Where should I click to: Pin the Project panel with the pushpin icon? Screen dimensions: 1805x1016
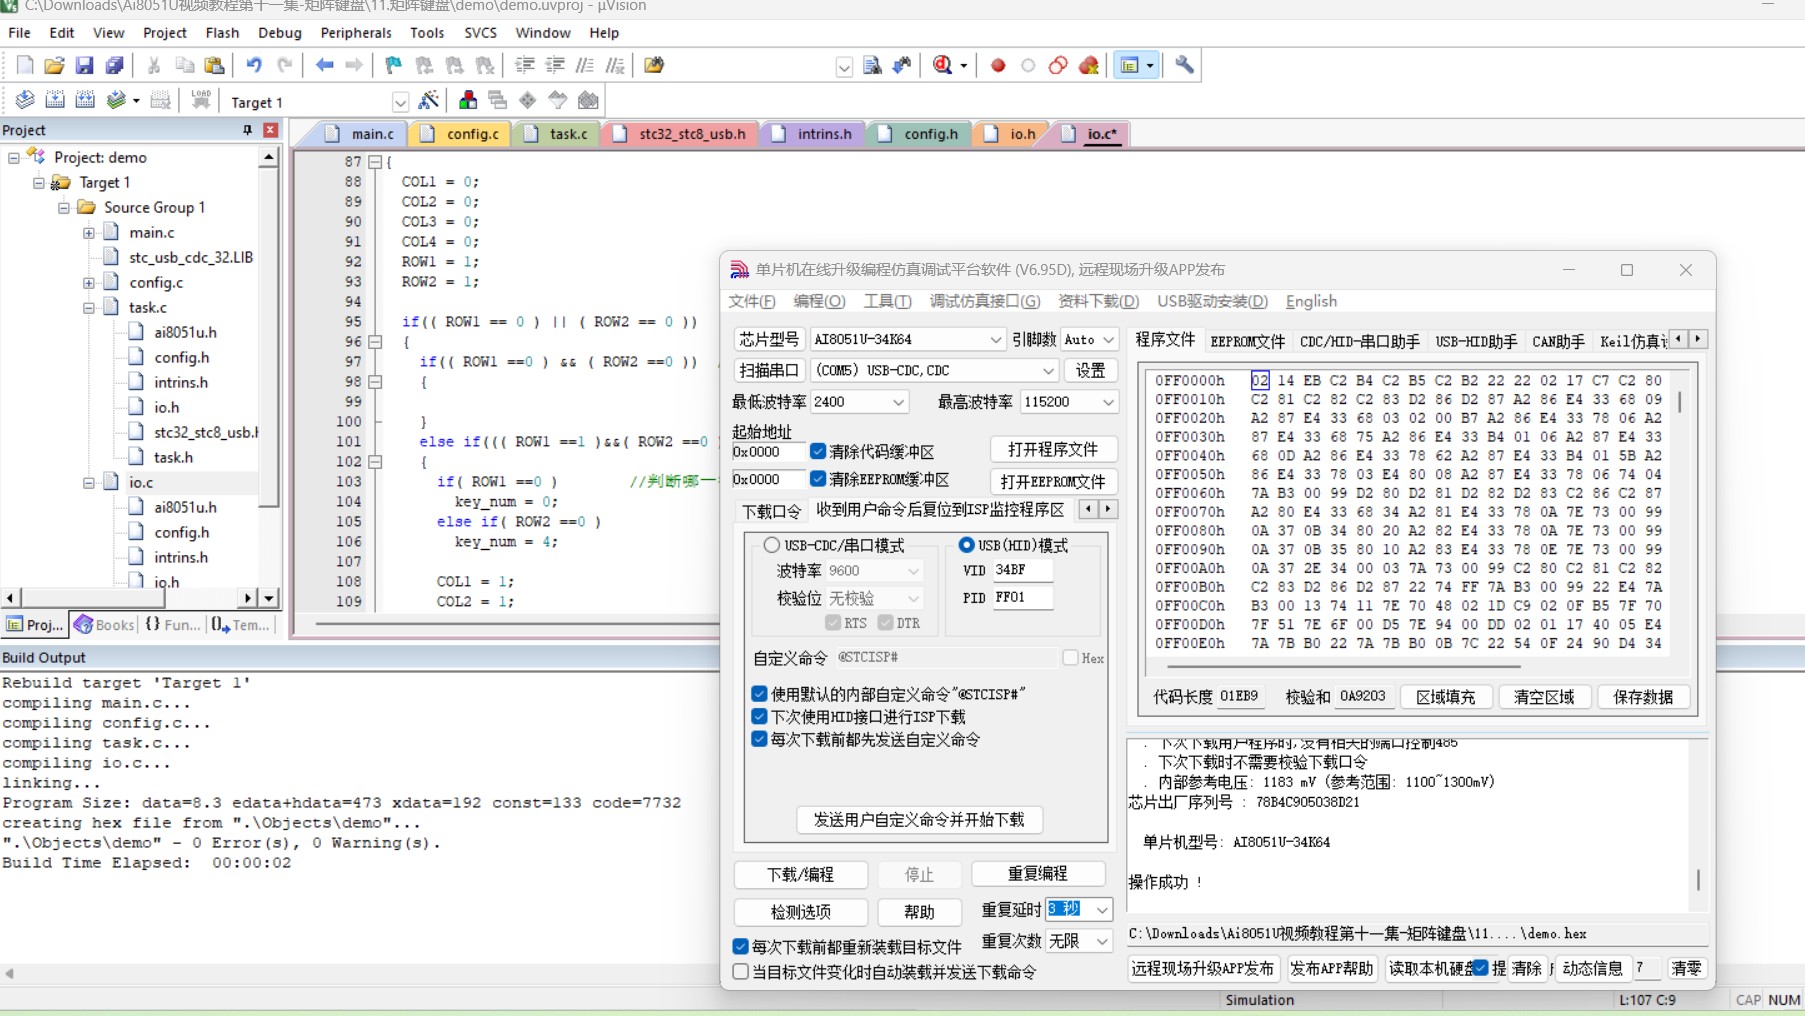tap(247, 130)
